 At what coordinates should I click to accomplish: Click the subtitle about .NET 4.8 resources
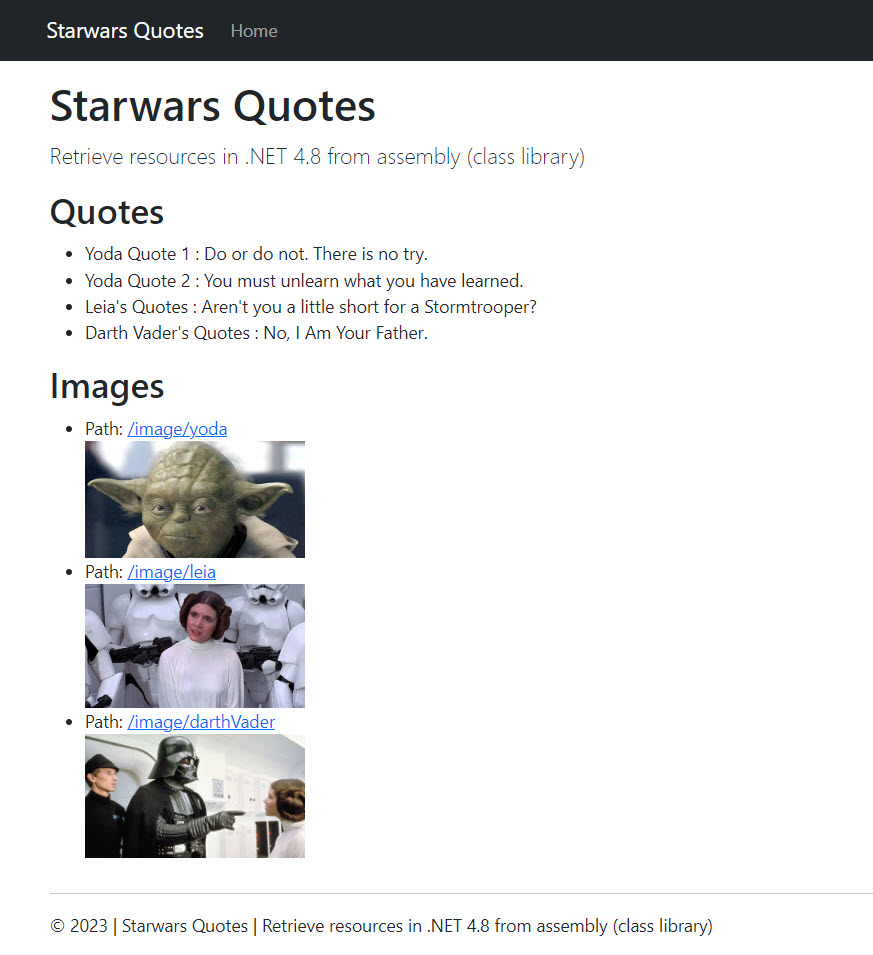pyautogui.click(x=317, y=157)
